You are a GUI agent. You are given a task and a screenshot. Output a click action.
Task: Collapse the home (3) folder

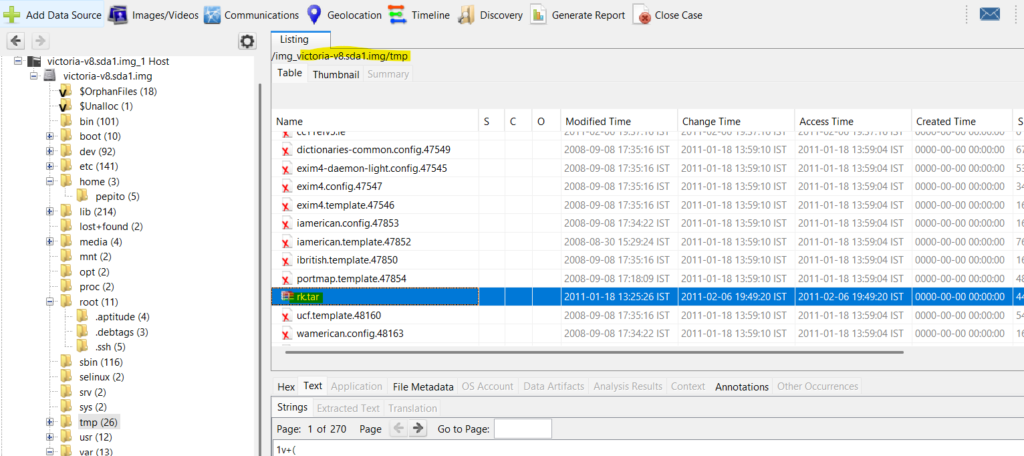click(x=50, y=182)
